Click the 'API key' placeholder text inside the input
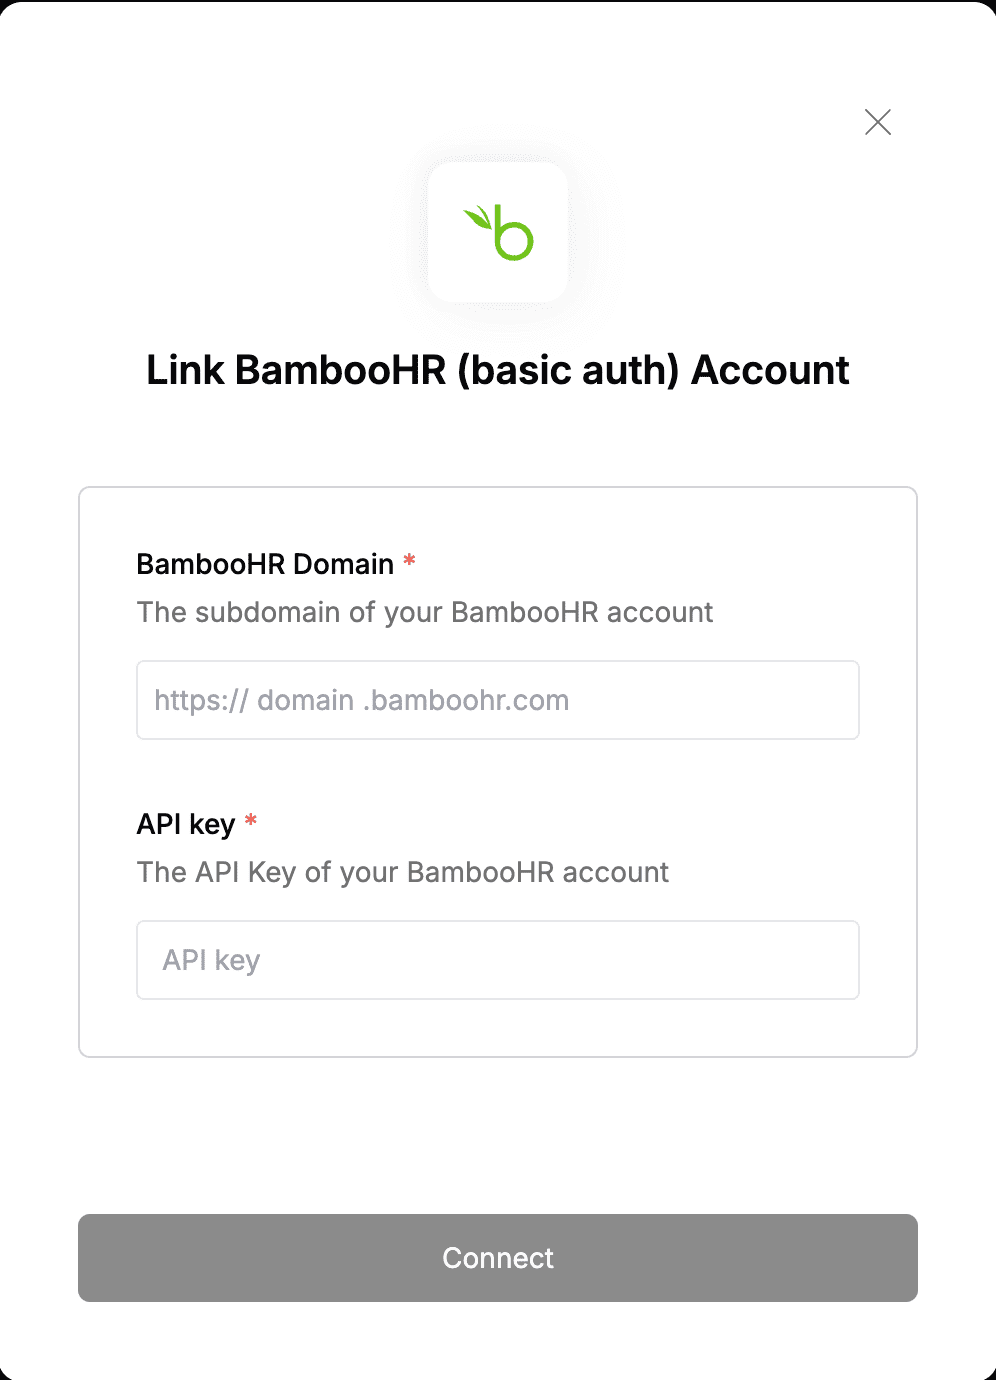 pos(211,960)
